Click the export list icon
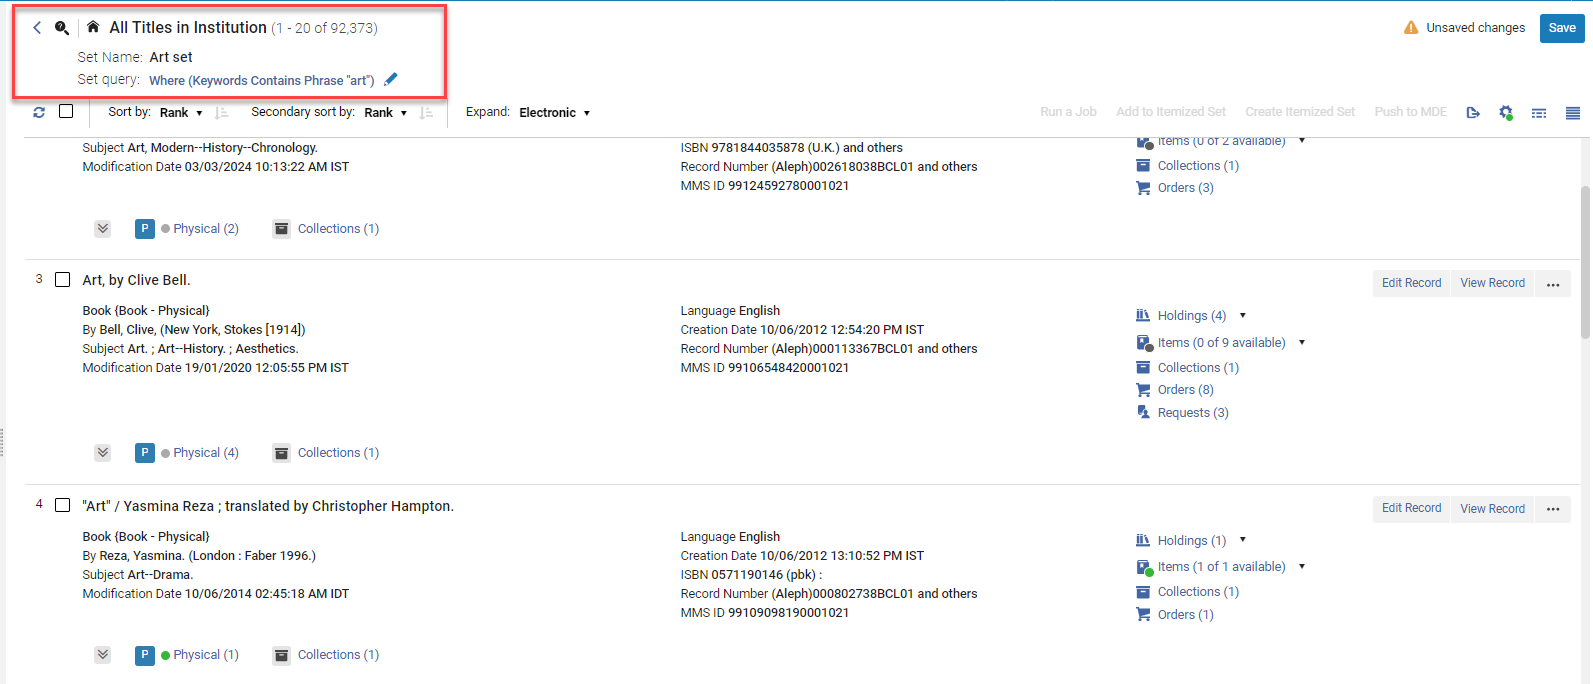1593x684 pixels. [x=1473, y=113]
